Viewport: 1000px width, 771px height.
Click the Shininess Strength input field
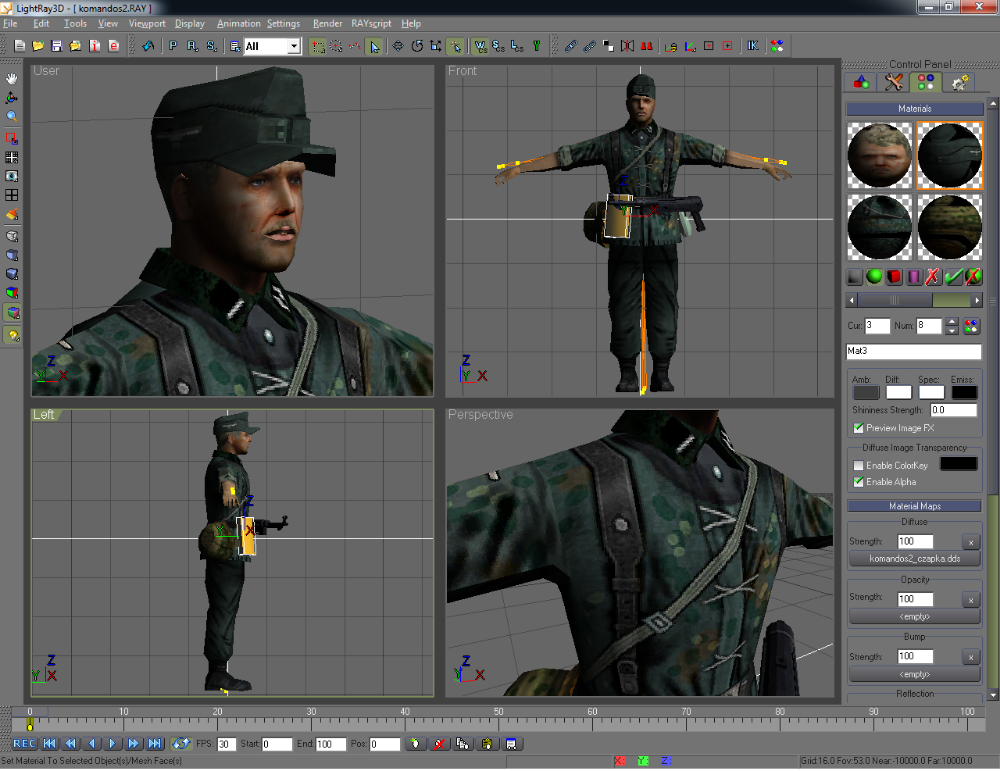pos(953,410)
